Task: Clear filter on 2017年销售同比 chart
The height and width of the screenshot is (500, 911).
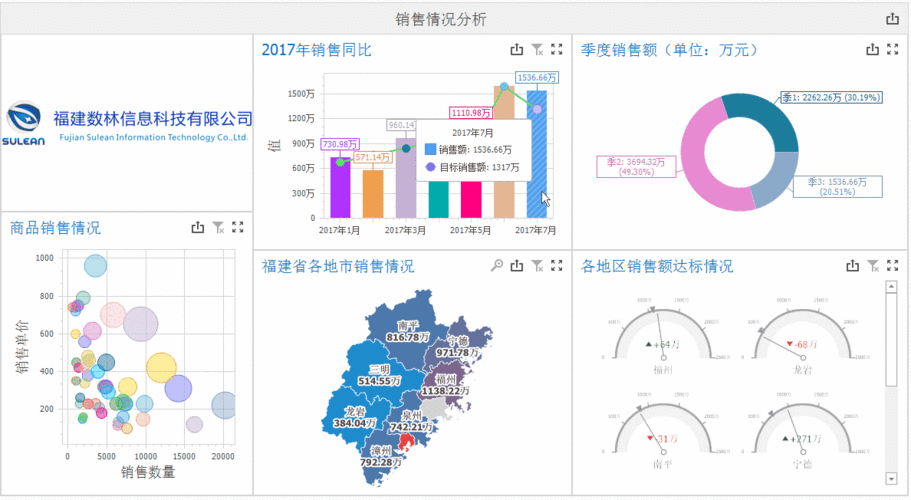Action: [537, 49]
